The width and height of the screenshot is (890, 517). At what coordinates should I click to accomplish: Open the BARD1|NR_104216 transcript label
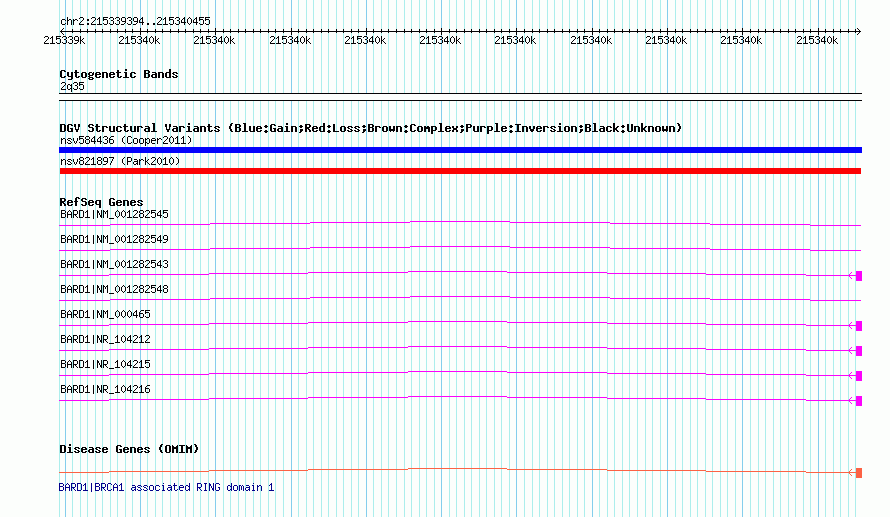105,389
